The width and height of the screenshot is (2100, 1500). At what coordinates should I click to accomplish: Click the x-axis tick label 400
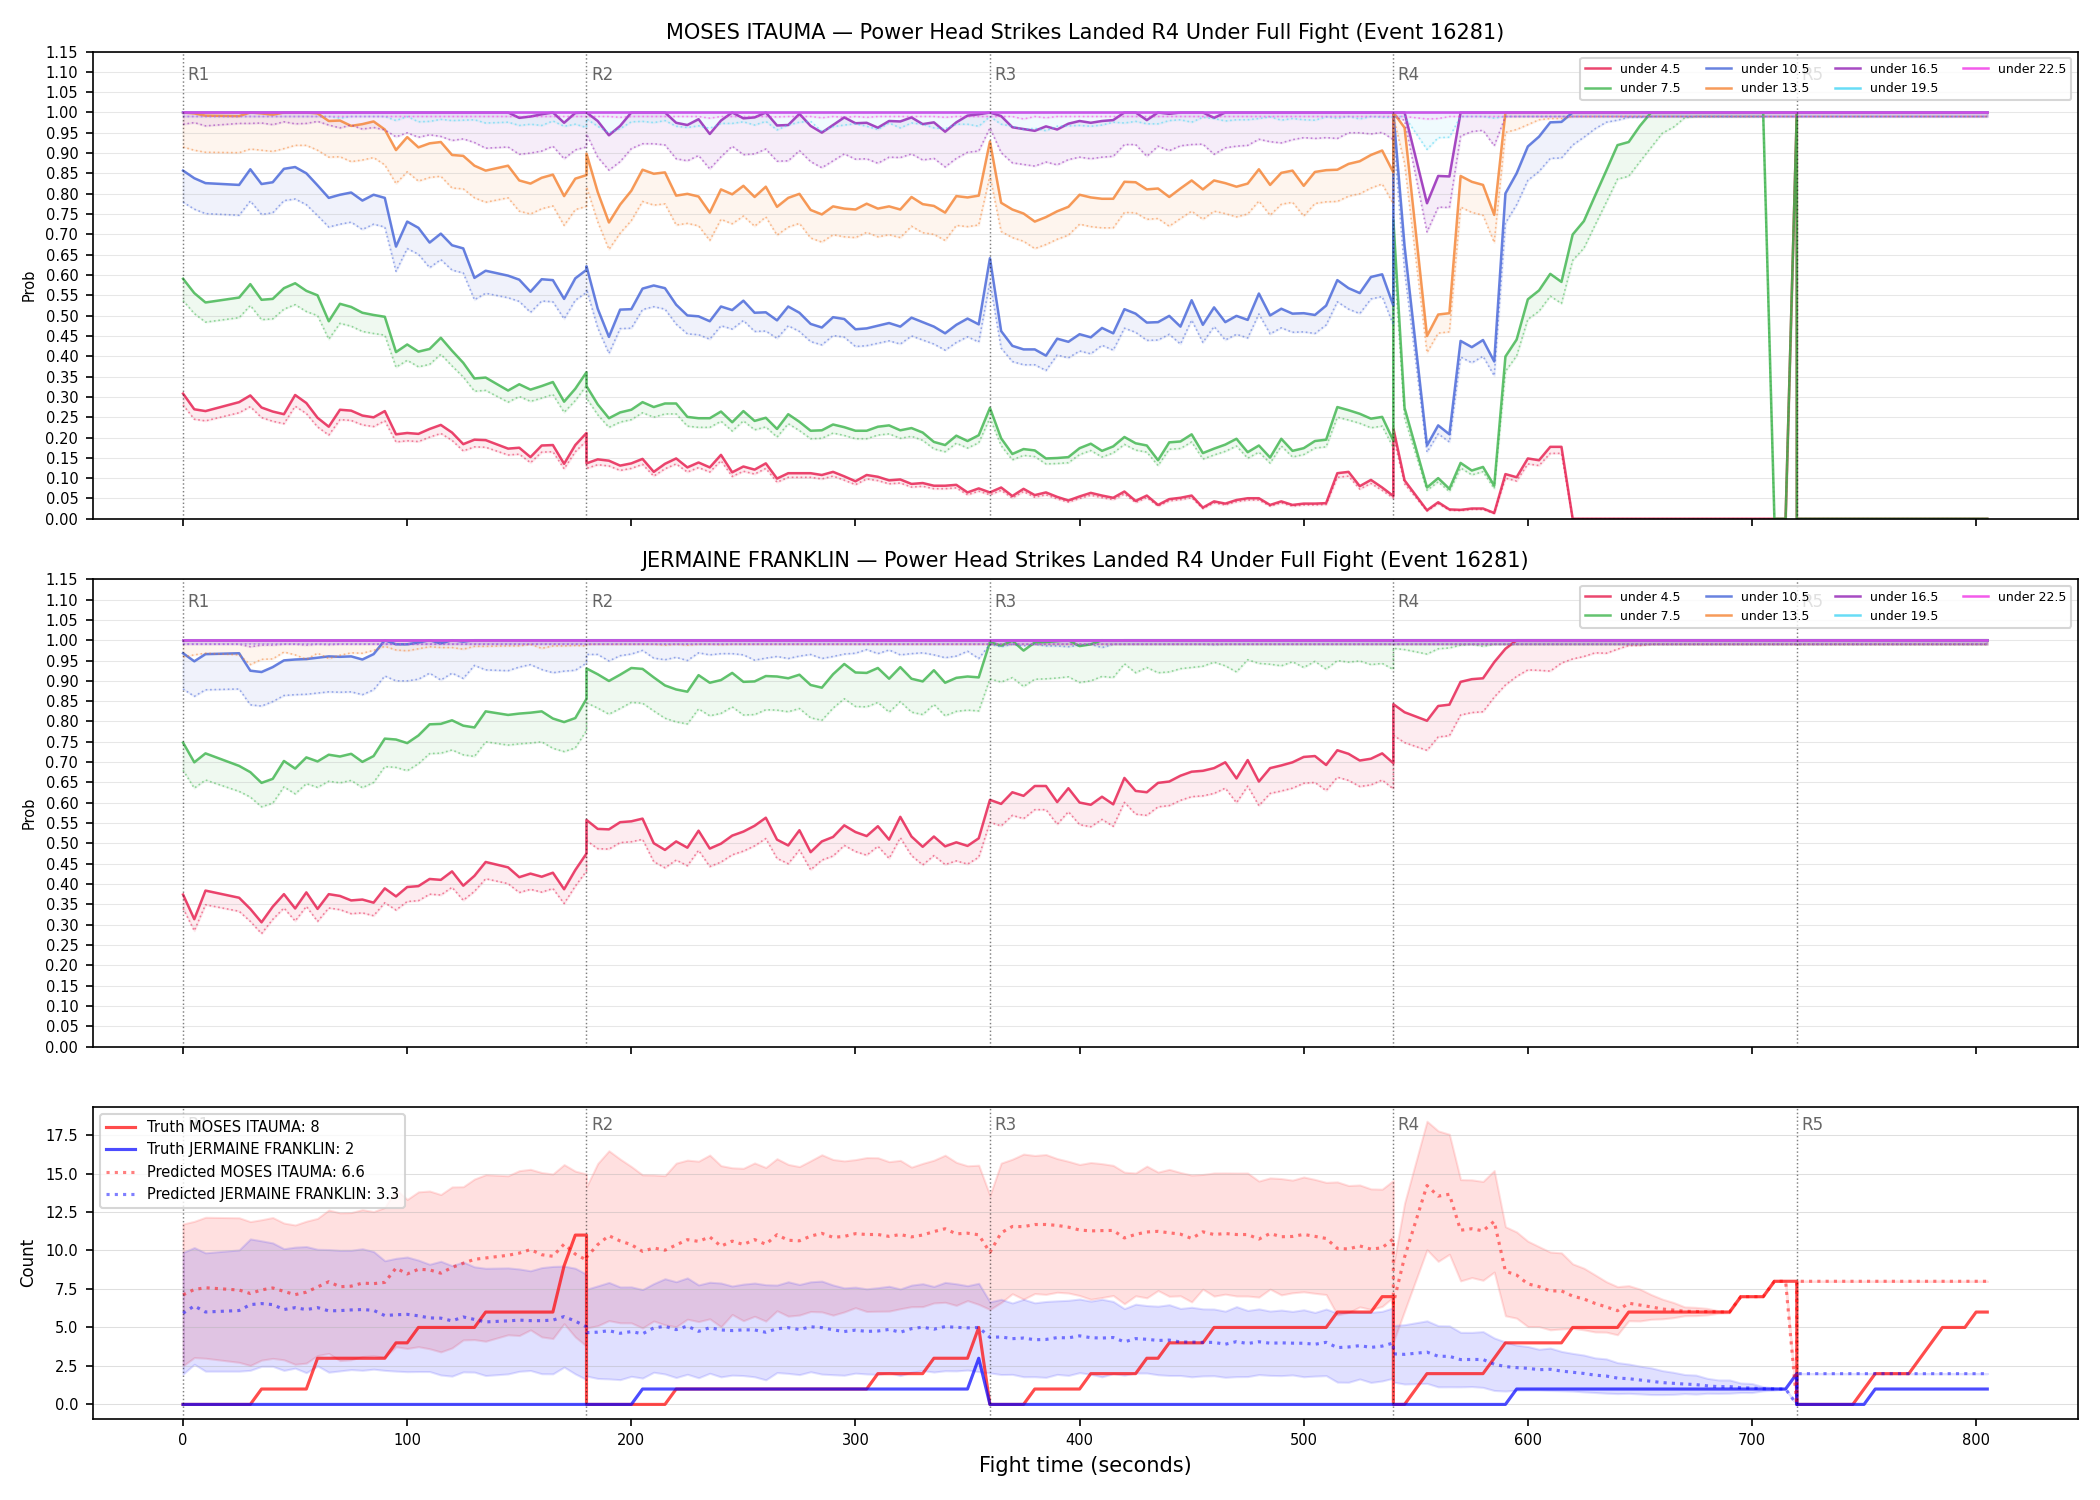point(1079,1440)
